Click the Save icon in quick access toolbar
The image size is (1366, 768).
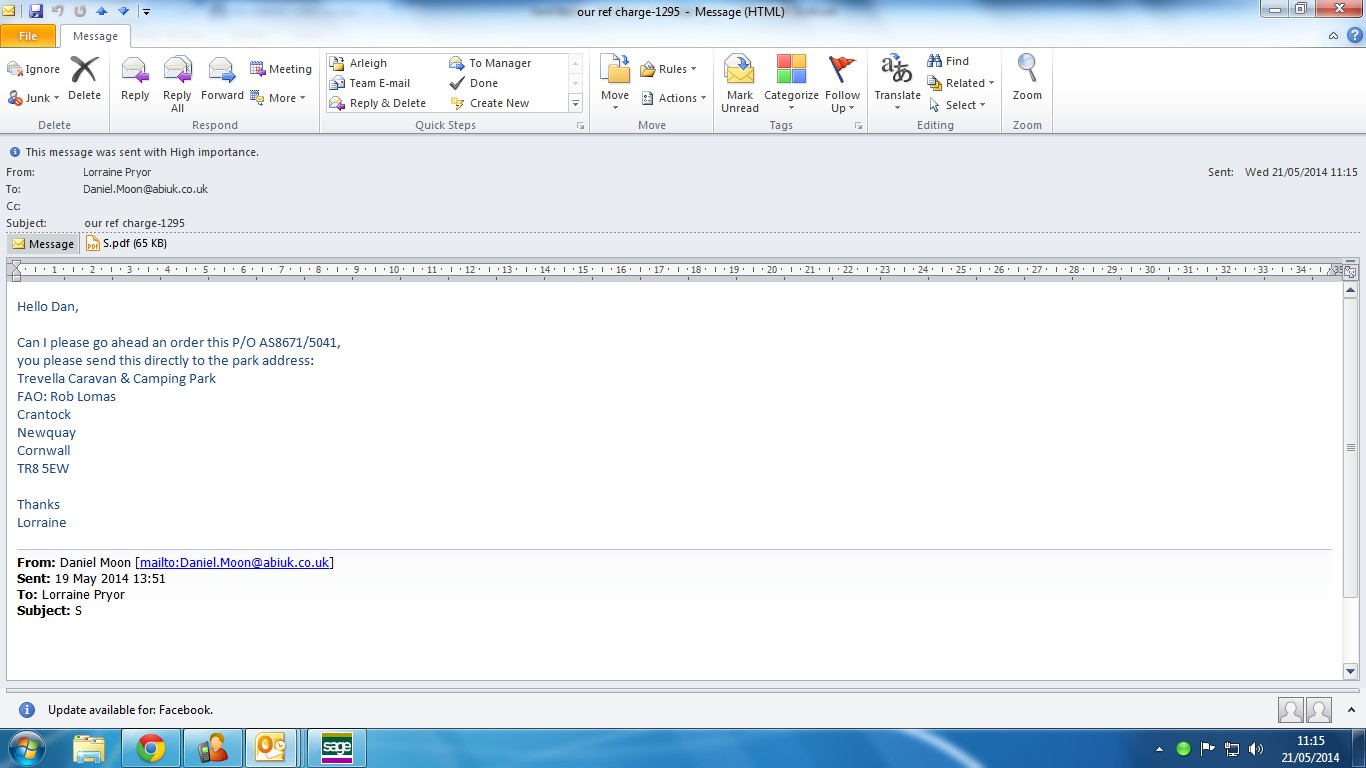tap(36, 11)
